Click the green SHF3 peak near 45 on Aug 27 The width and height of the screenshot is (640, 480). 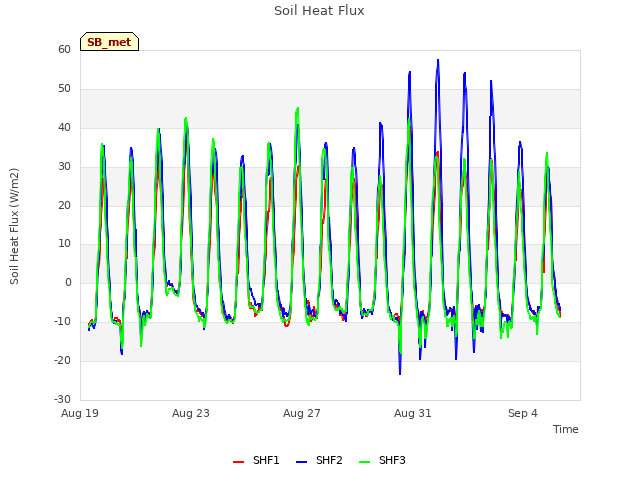tap(298, 109)
